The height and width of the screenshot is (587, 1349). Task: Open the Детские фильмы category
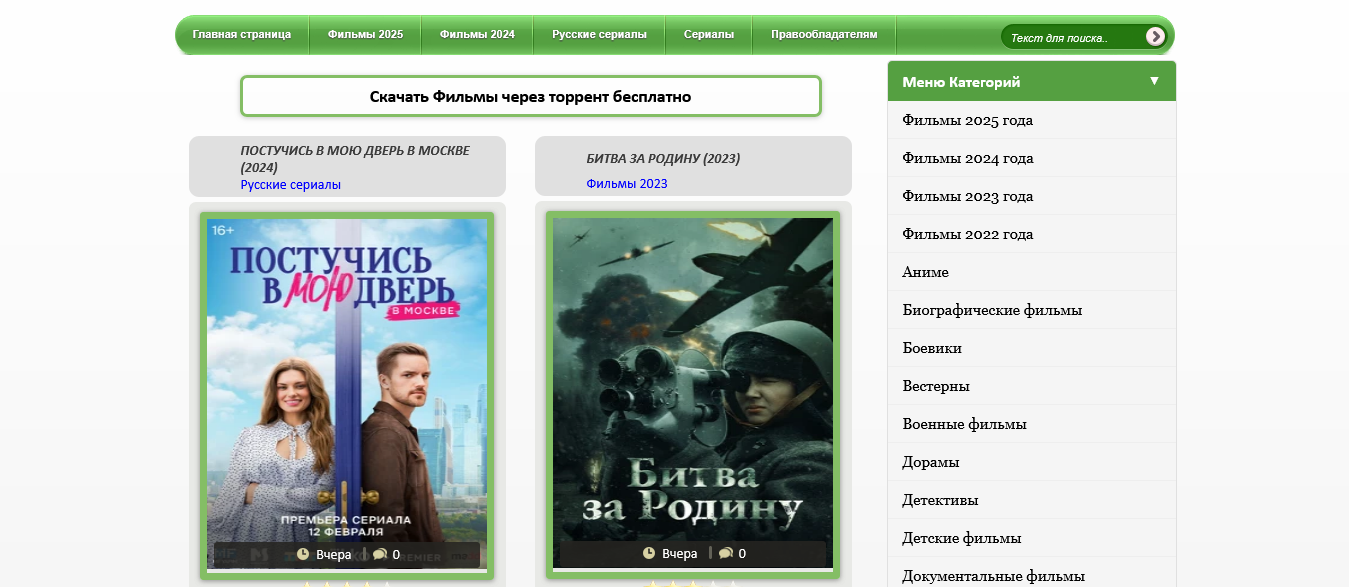pos(1032,538)
